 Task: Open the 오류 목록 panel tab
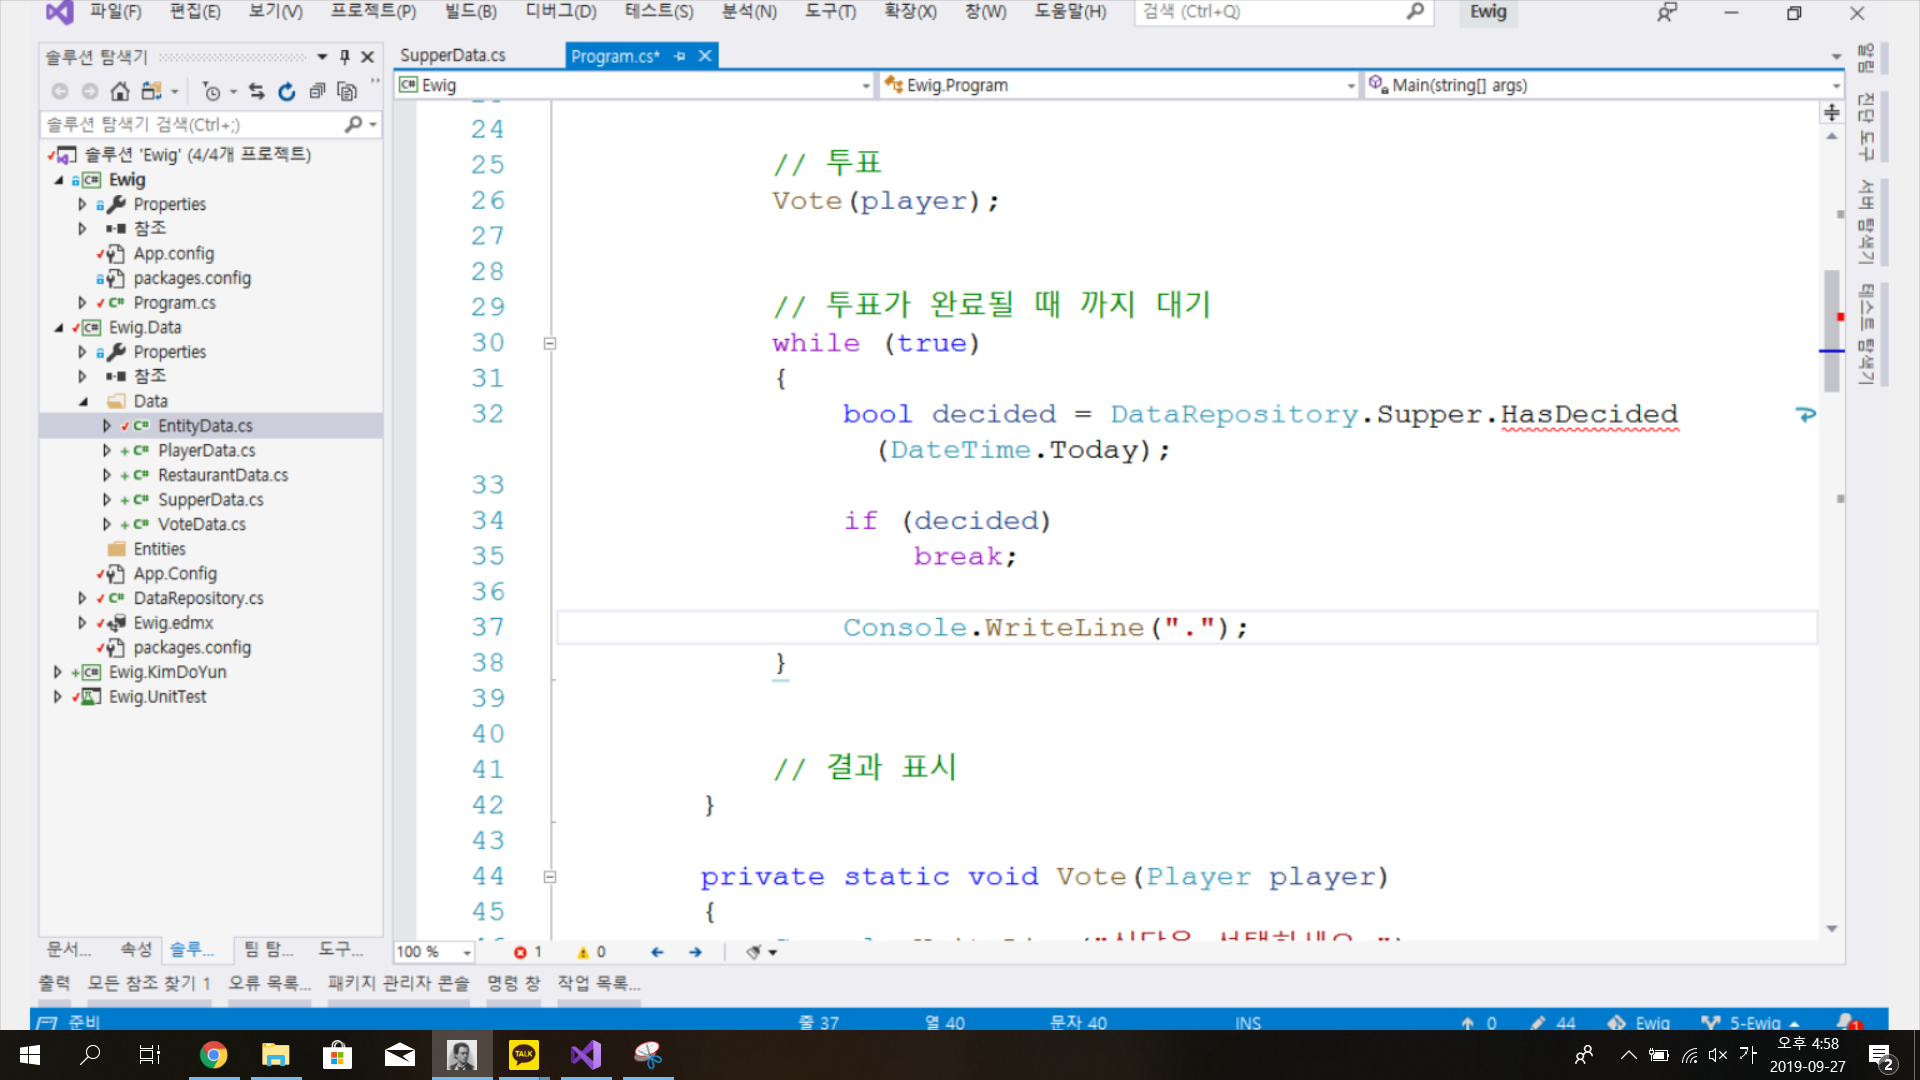269,983
